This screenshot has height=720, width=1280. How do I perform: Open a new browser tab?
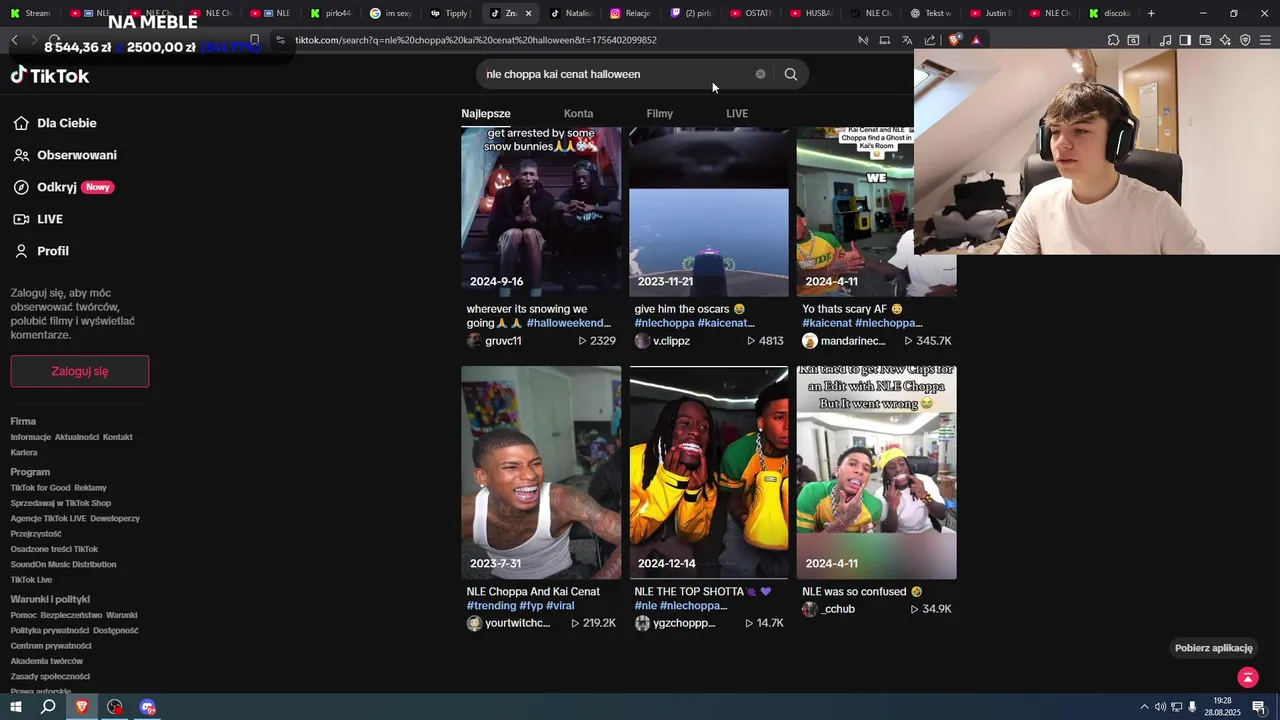coord(1151,13)
